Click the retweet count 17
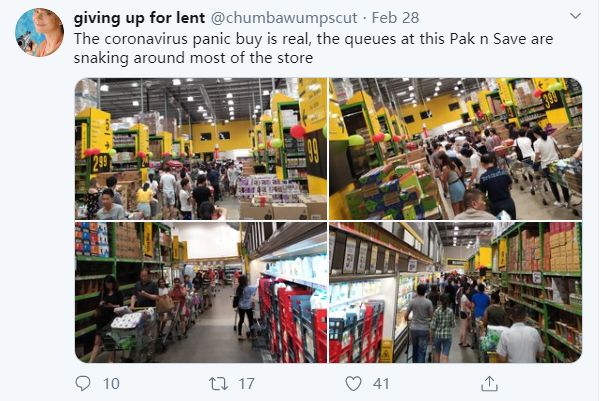The height and width of the screenshot is (401, 601). (x=246, y=383)
